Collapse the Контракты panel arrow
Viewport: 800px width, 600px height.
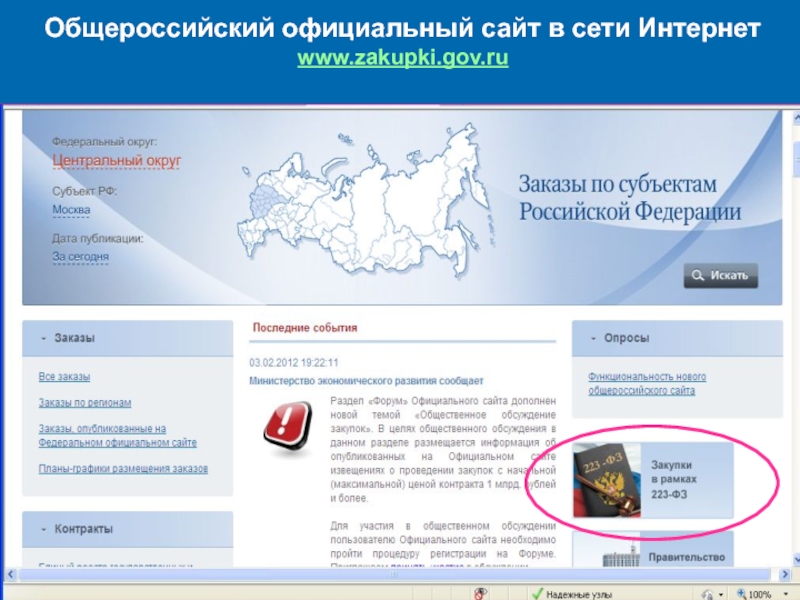44,529
